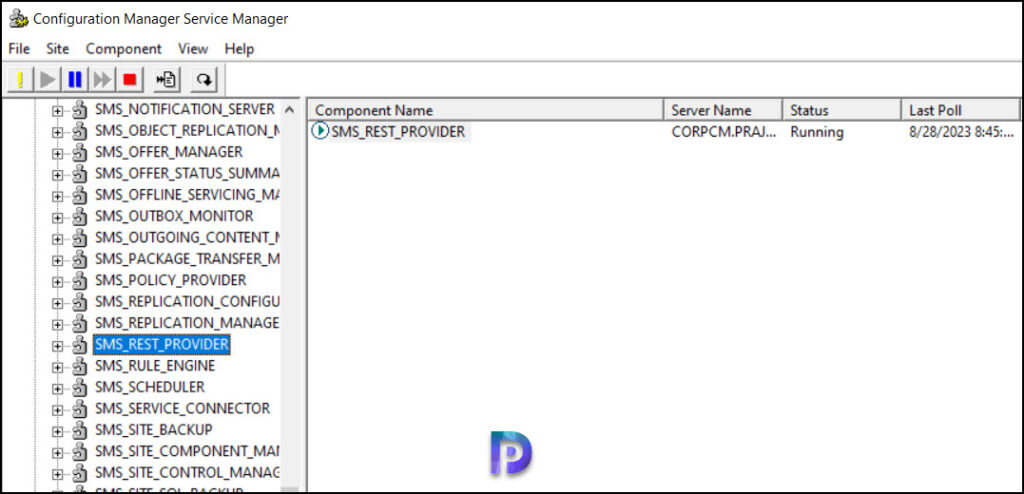Select SMS_OUTBOX_MONITOR tree label
The height and width of the screenshot is (494, 1024).
click(174, 216)
